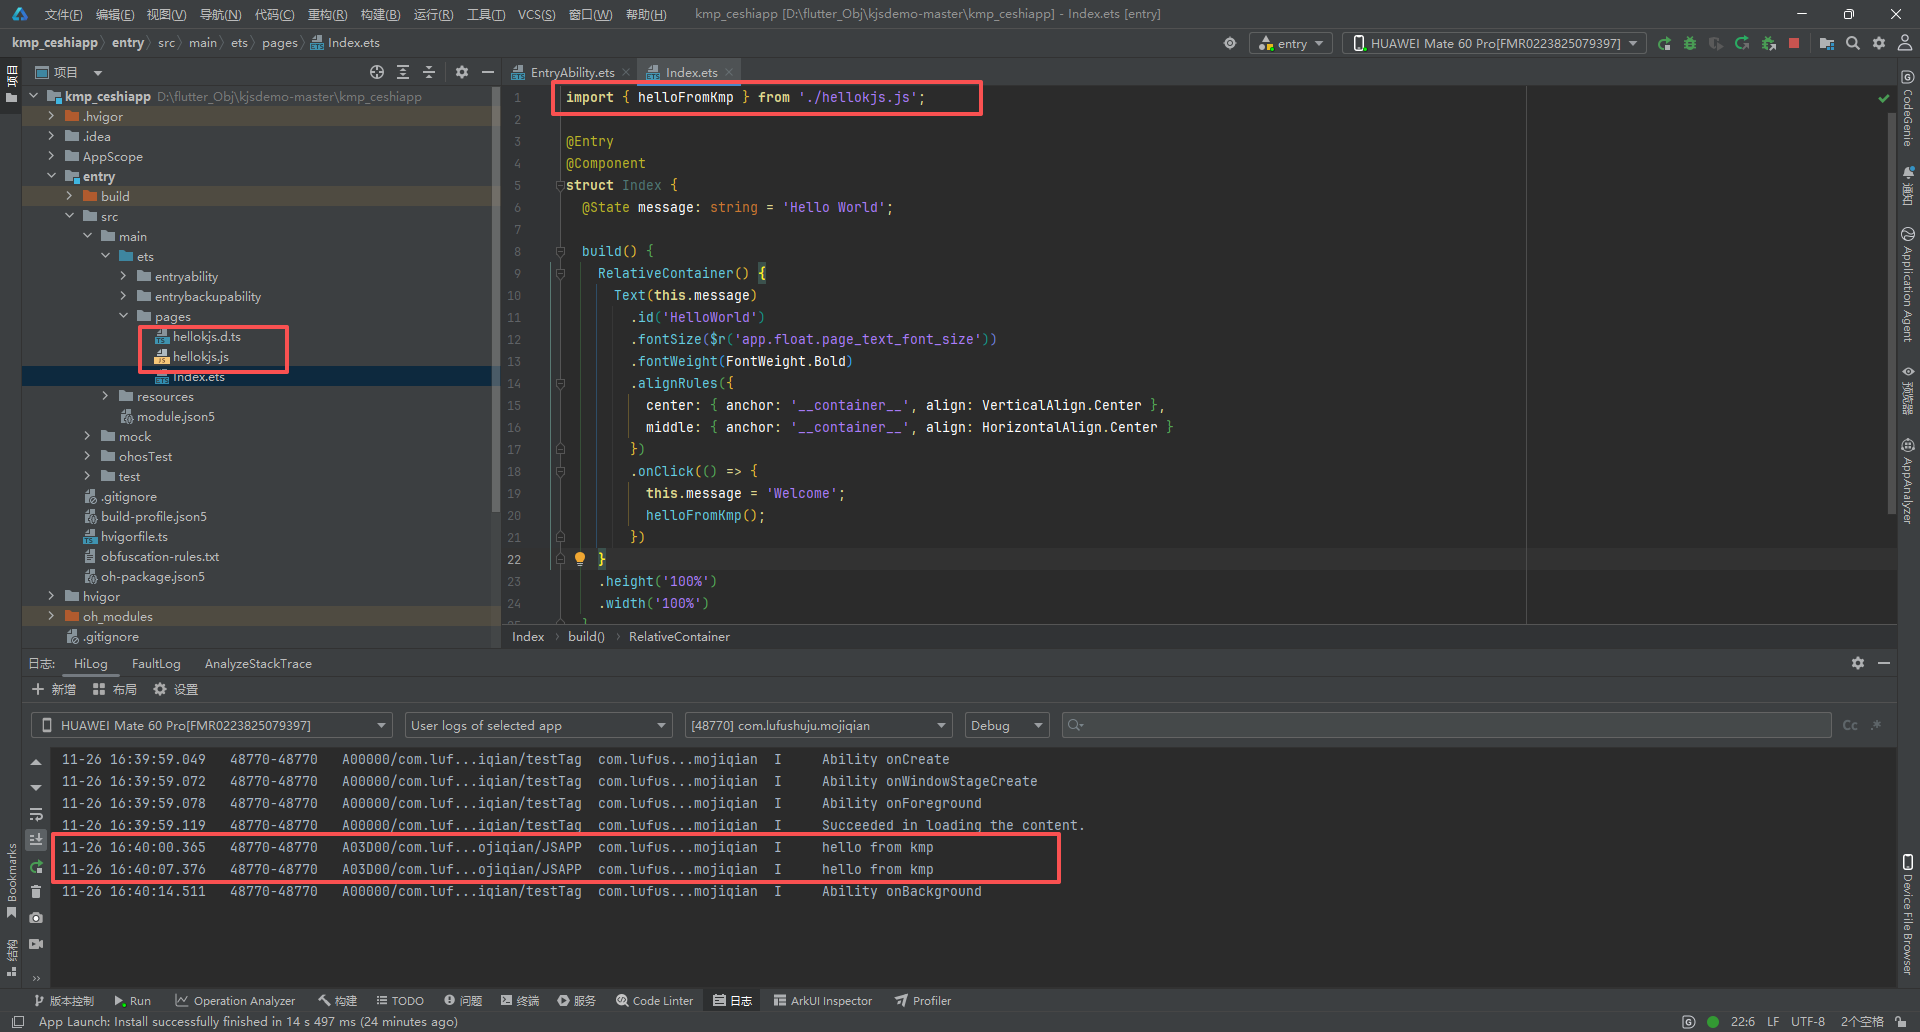This screenshot has width=1920, height=1032.
Task: Click the user account icon
Action: (1905, 43)
